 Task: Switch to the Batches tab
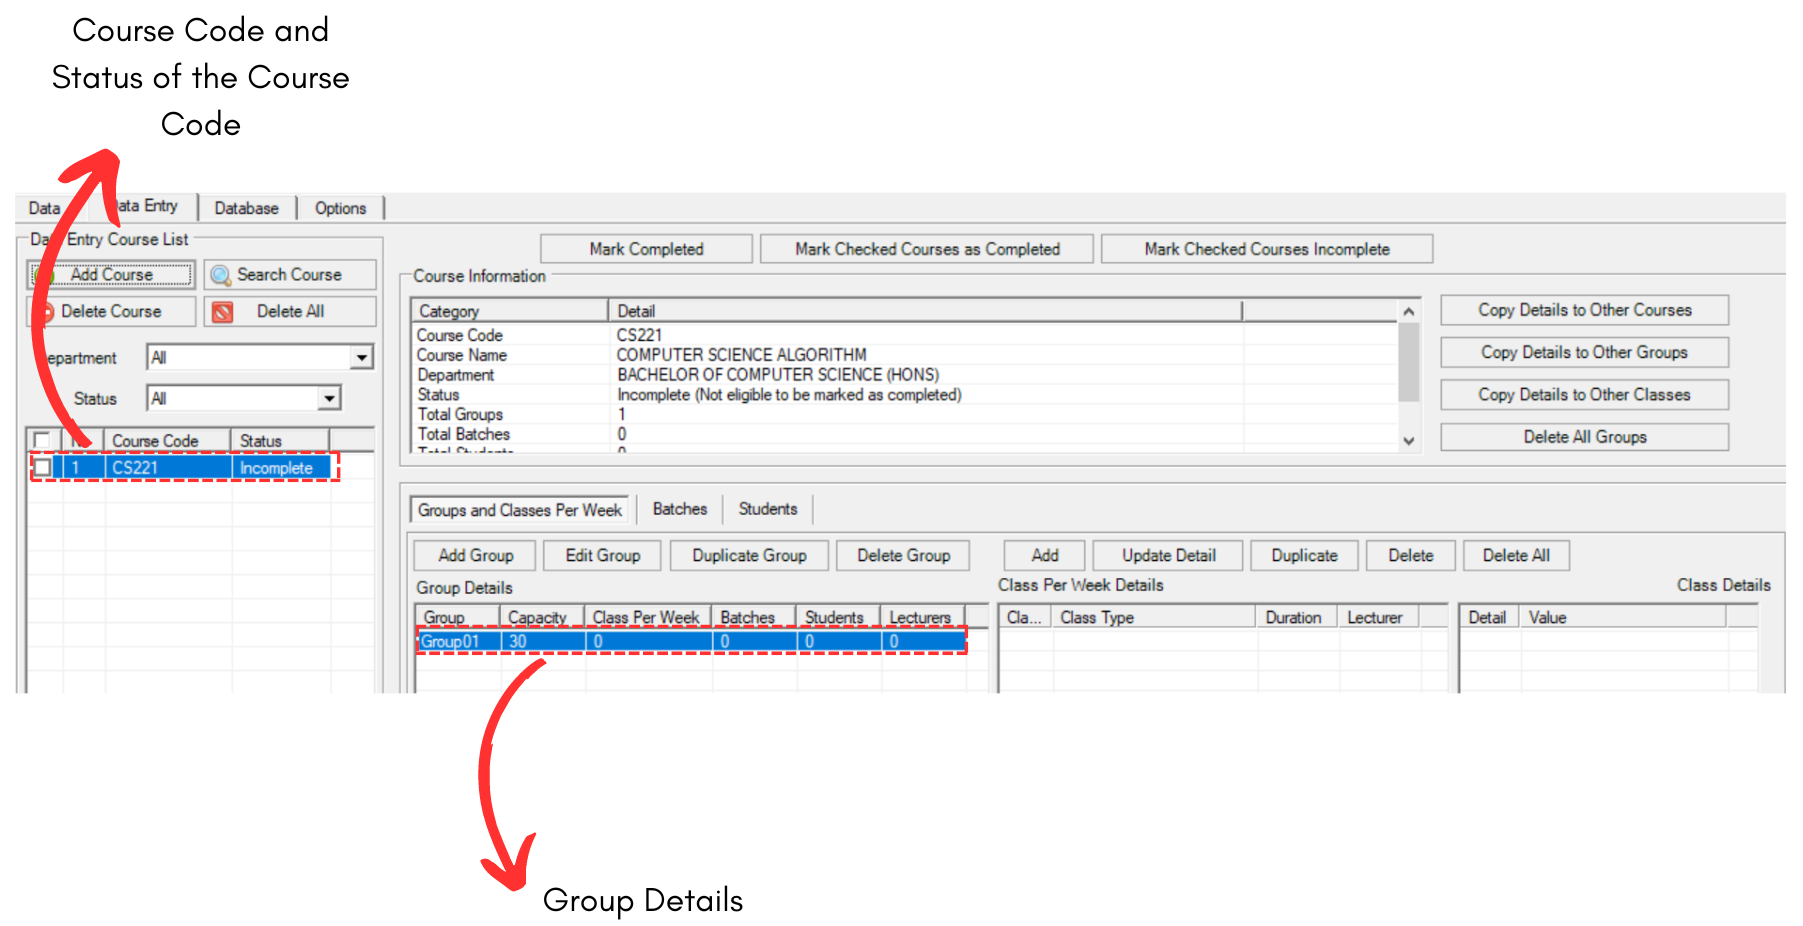(x=679, y=509)
